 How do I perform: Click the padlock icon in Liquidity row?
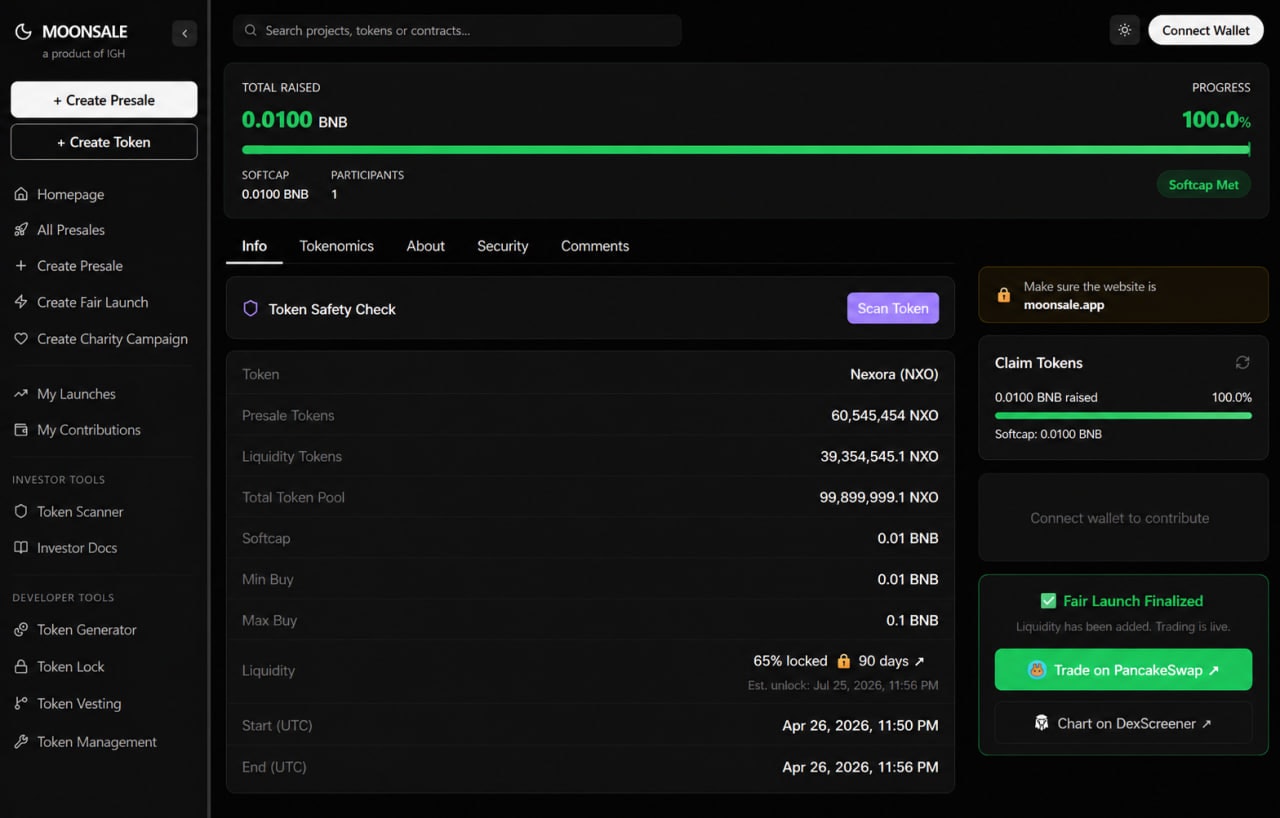pyautogui.click(x=843, y=661)
